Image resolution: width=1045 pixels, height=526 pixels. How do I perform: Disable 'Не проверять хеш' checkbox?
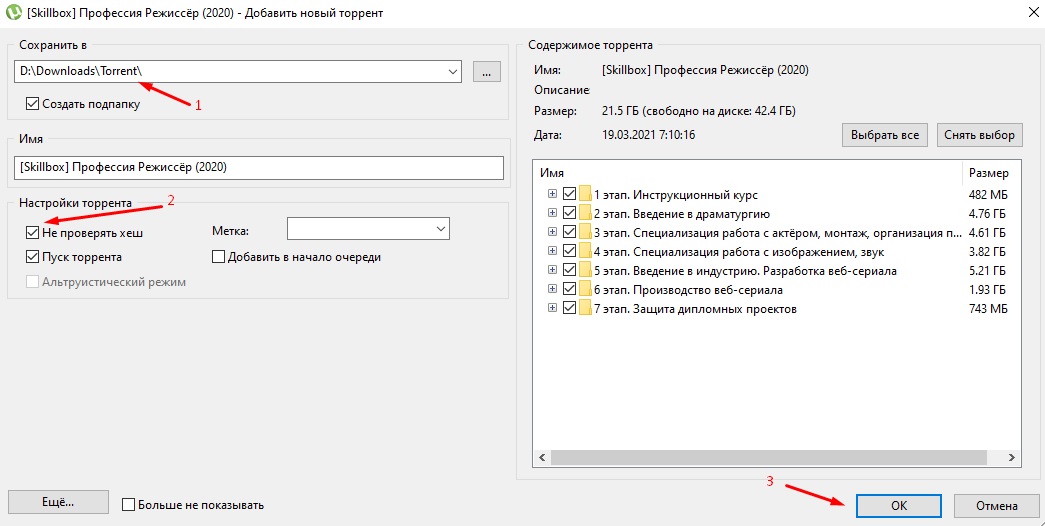[x=33, y=233]
